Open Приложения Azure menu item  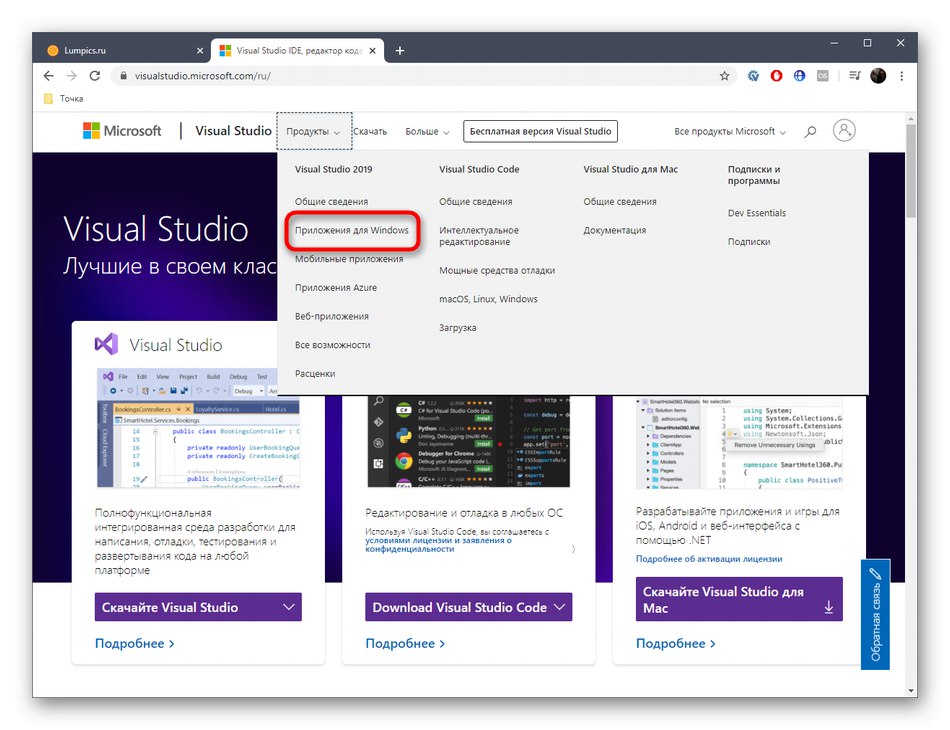[x=336, y=288]
